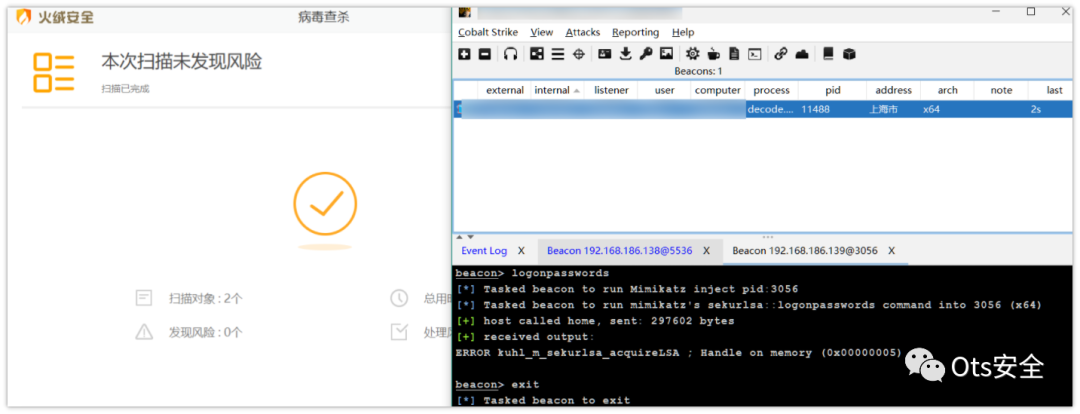Click the 病毒查杀 title in Huorong window
This screenshot has width=1080, height=414.
[324, 17]
